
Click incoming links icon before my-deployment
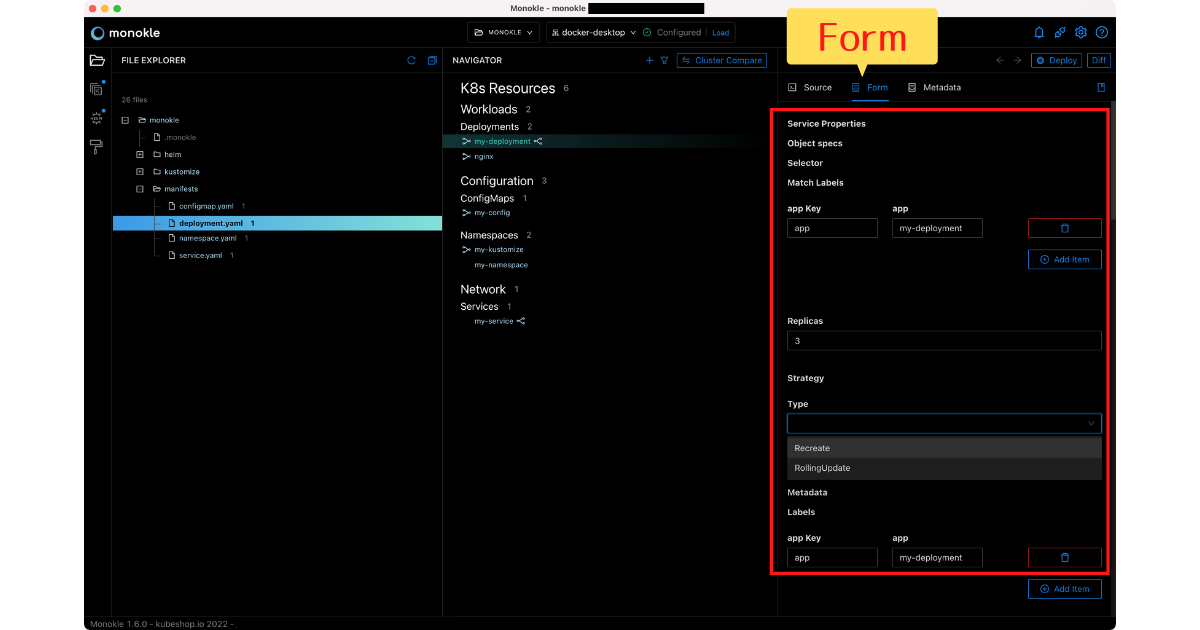(466, 141)
